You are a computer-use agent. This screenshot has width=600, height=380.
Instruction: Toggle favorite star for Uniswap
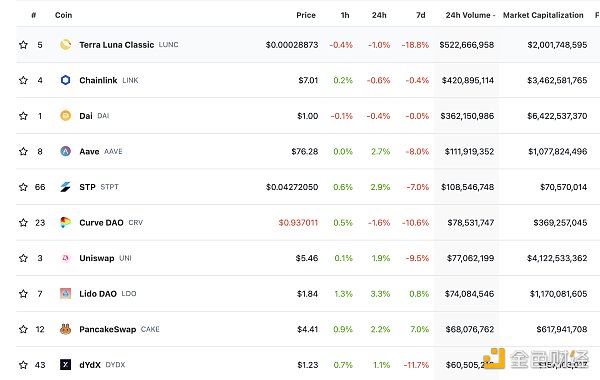point(23,258)
